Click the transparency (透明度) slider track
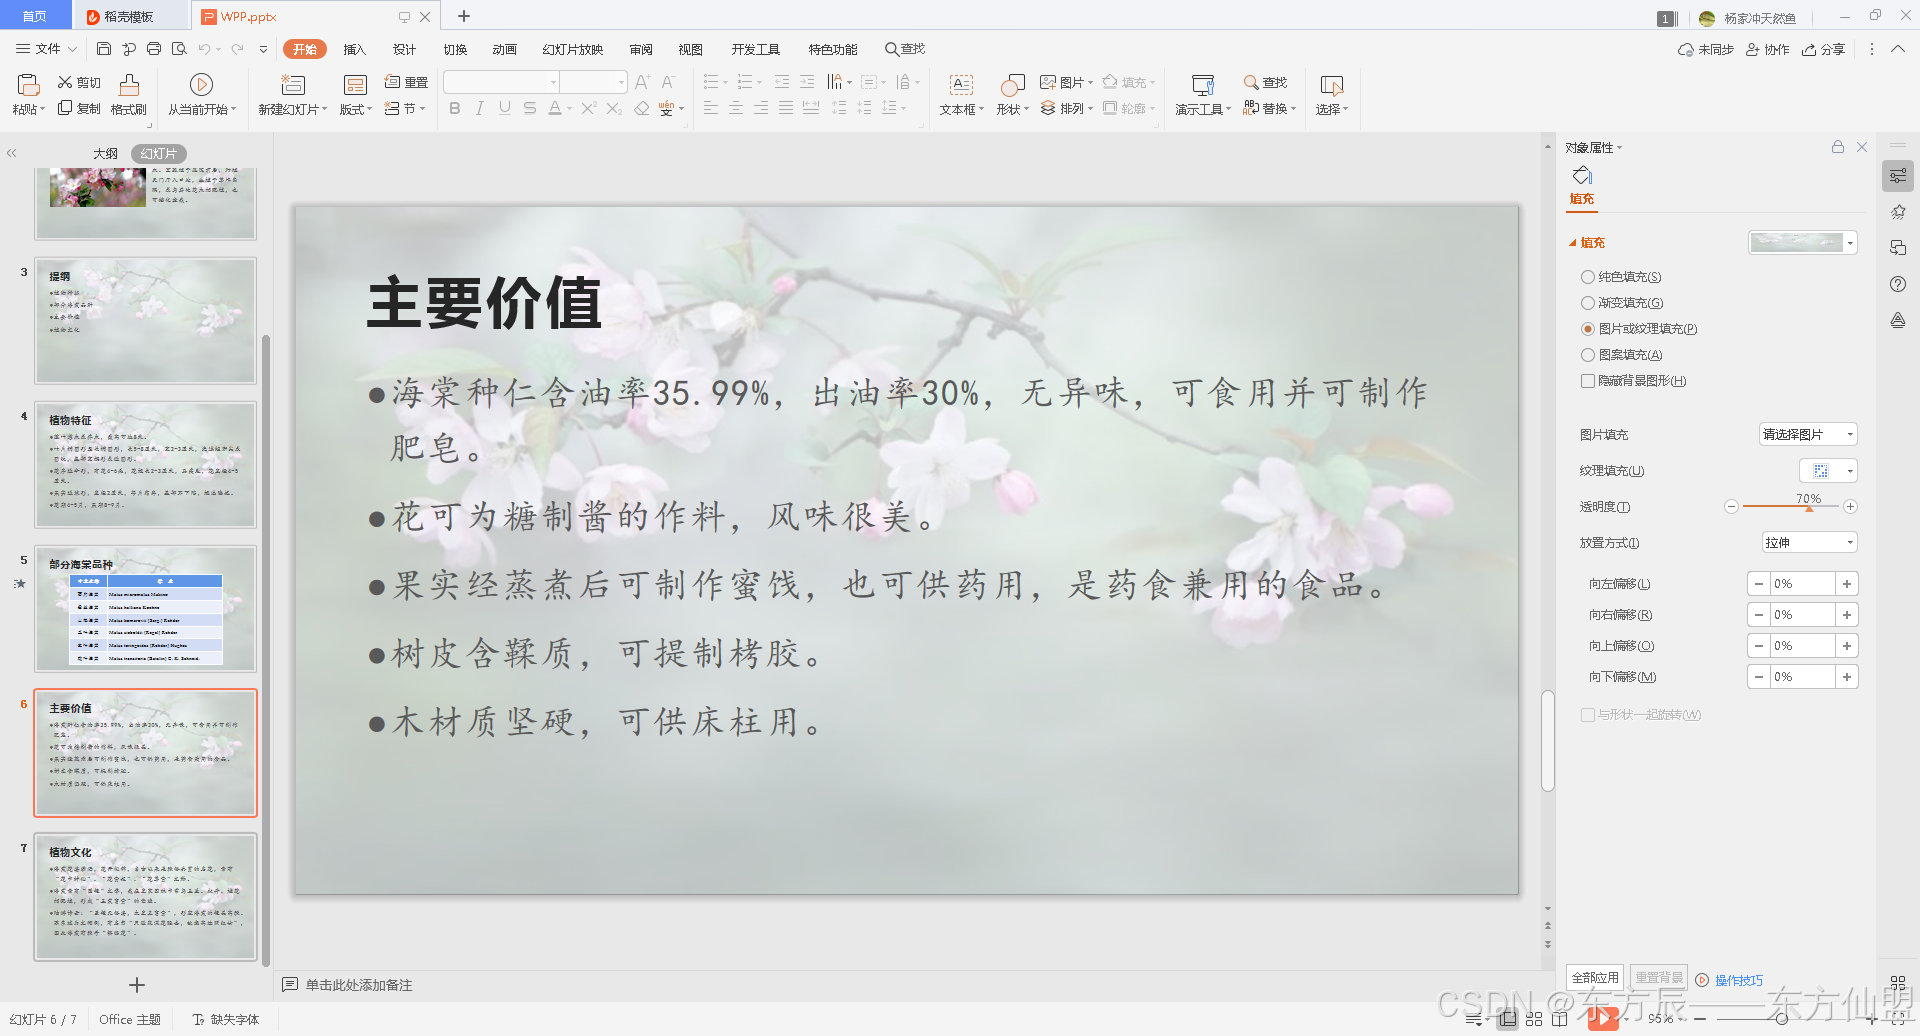The width and height of the screenshot is (1920, 1036). click(x=1790, y=507)
